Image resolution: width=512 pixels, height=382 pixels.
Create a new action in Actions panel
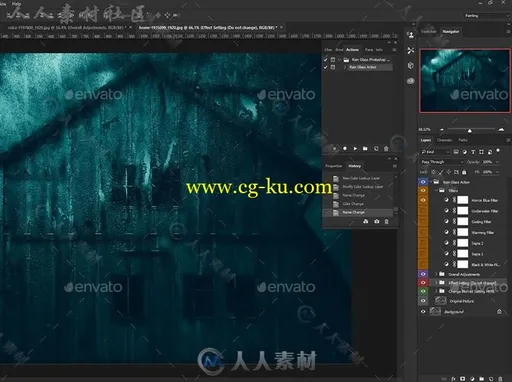[376, 149]
